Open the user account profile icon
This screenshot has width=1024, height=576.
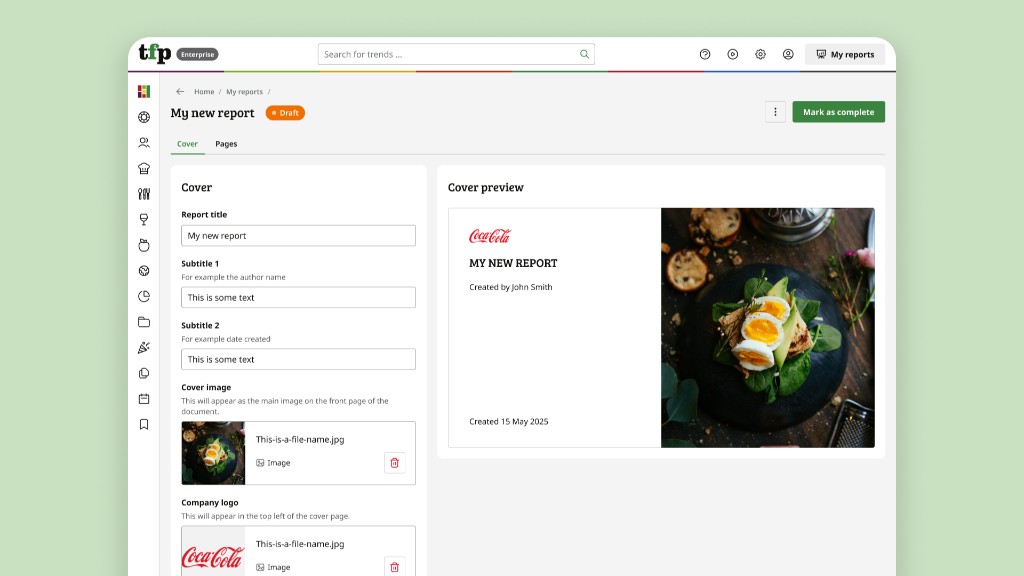click(x=788, y=54)
